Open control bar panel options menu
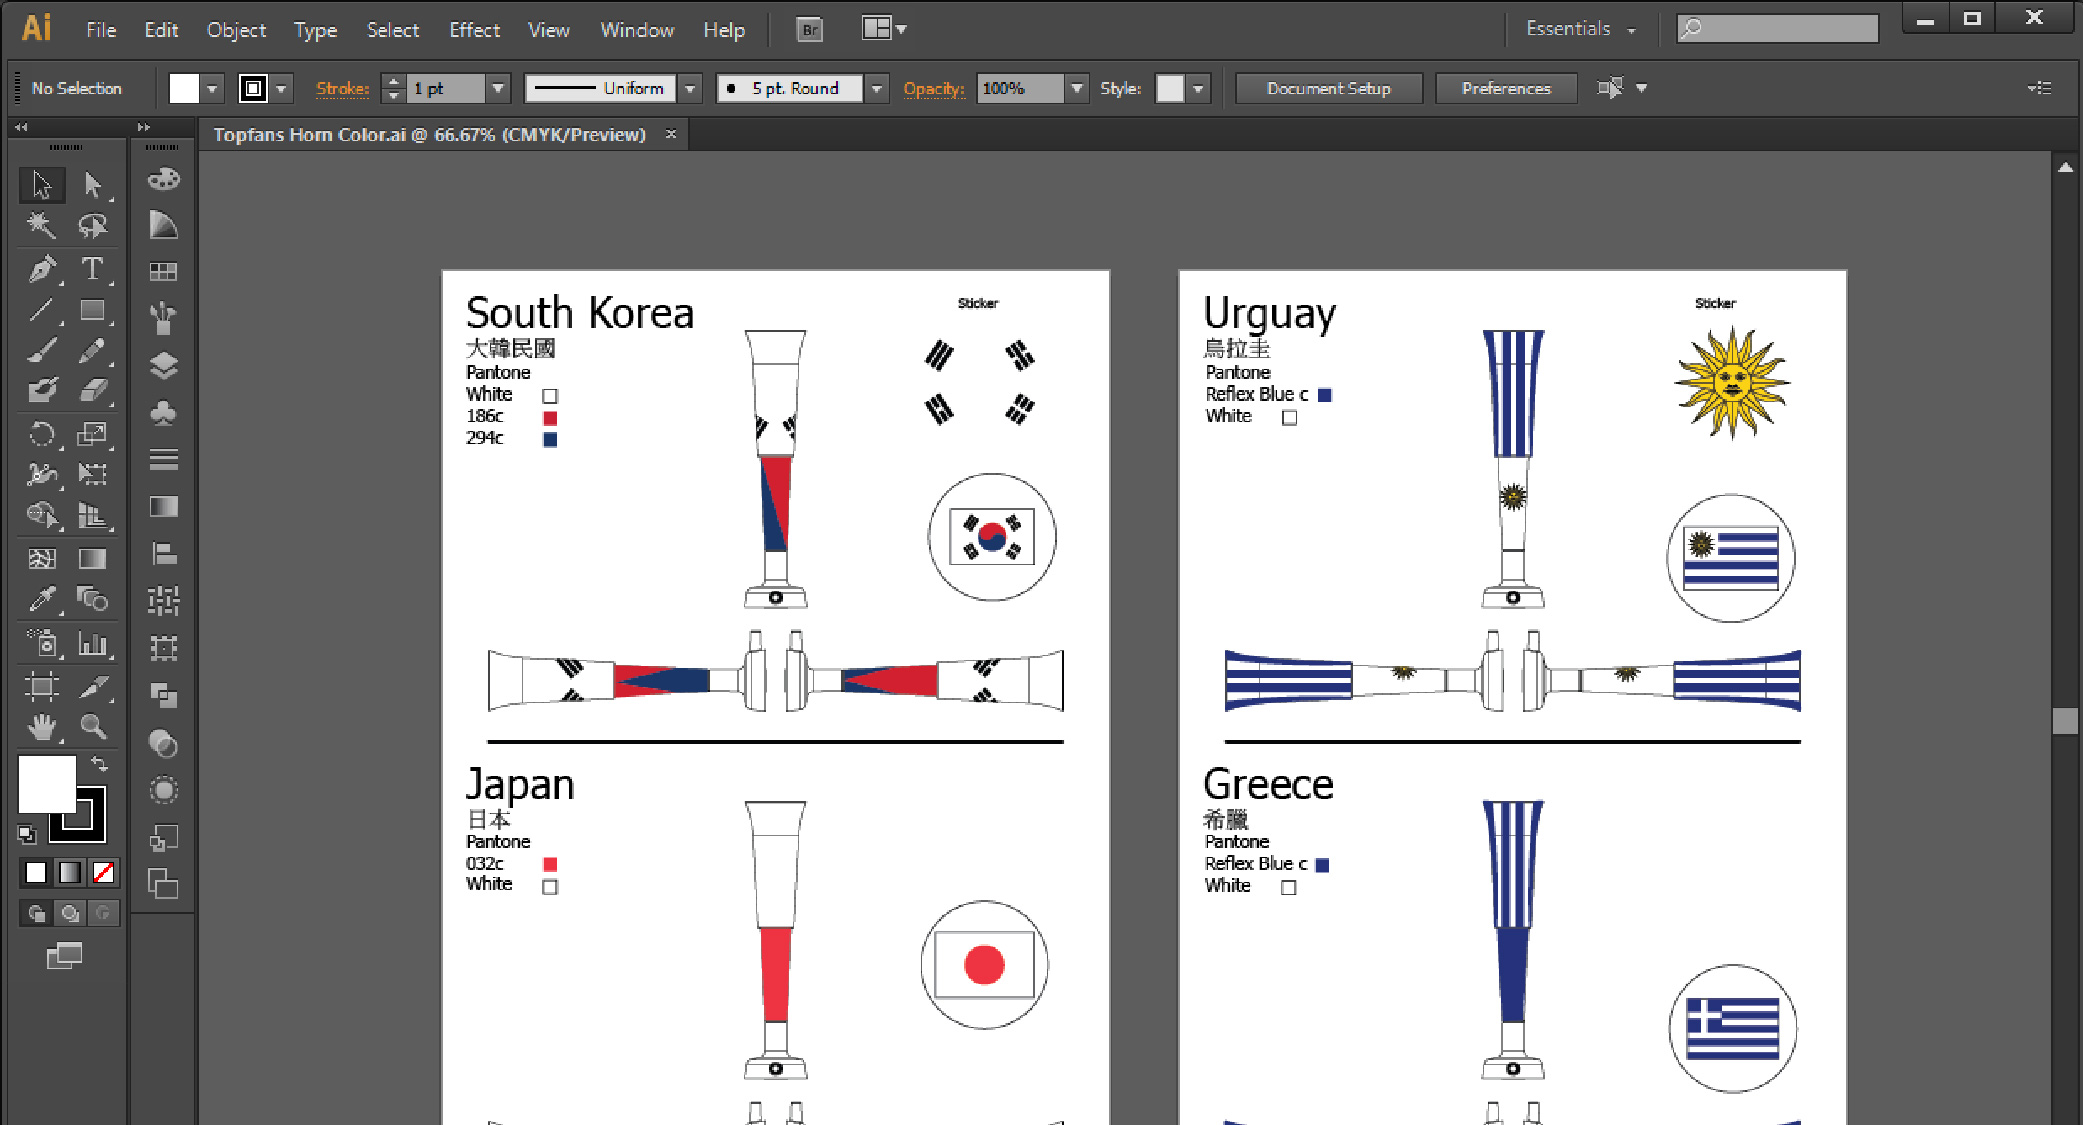The width and height of the screenshot is (2083, 1125). [x=2039, y=89]
